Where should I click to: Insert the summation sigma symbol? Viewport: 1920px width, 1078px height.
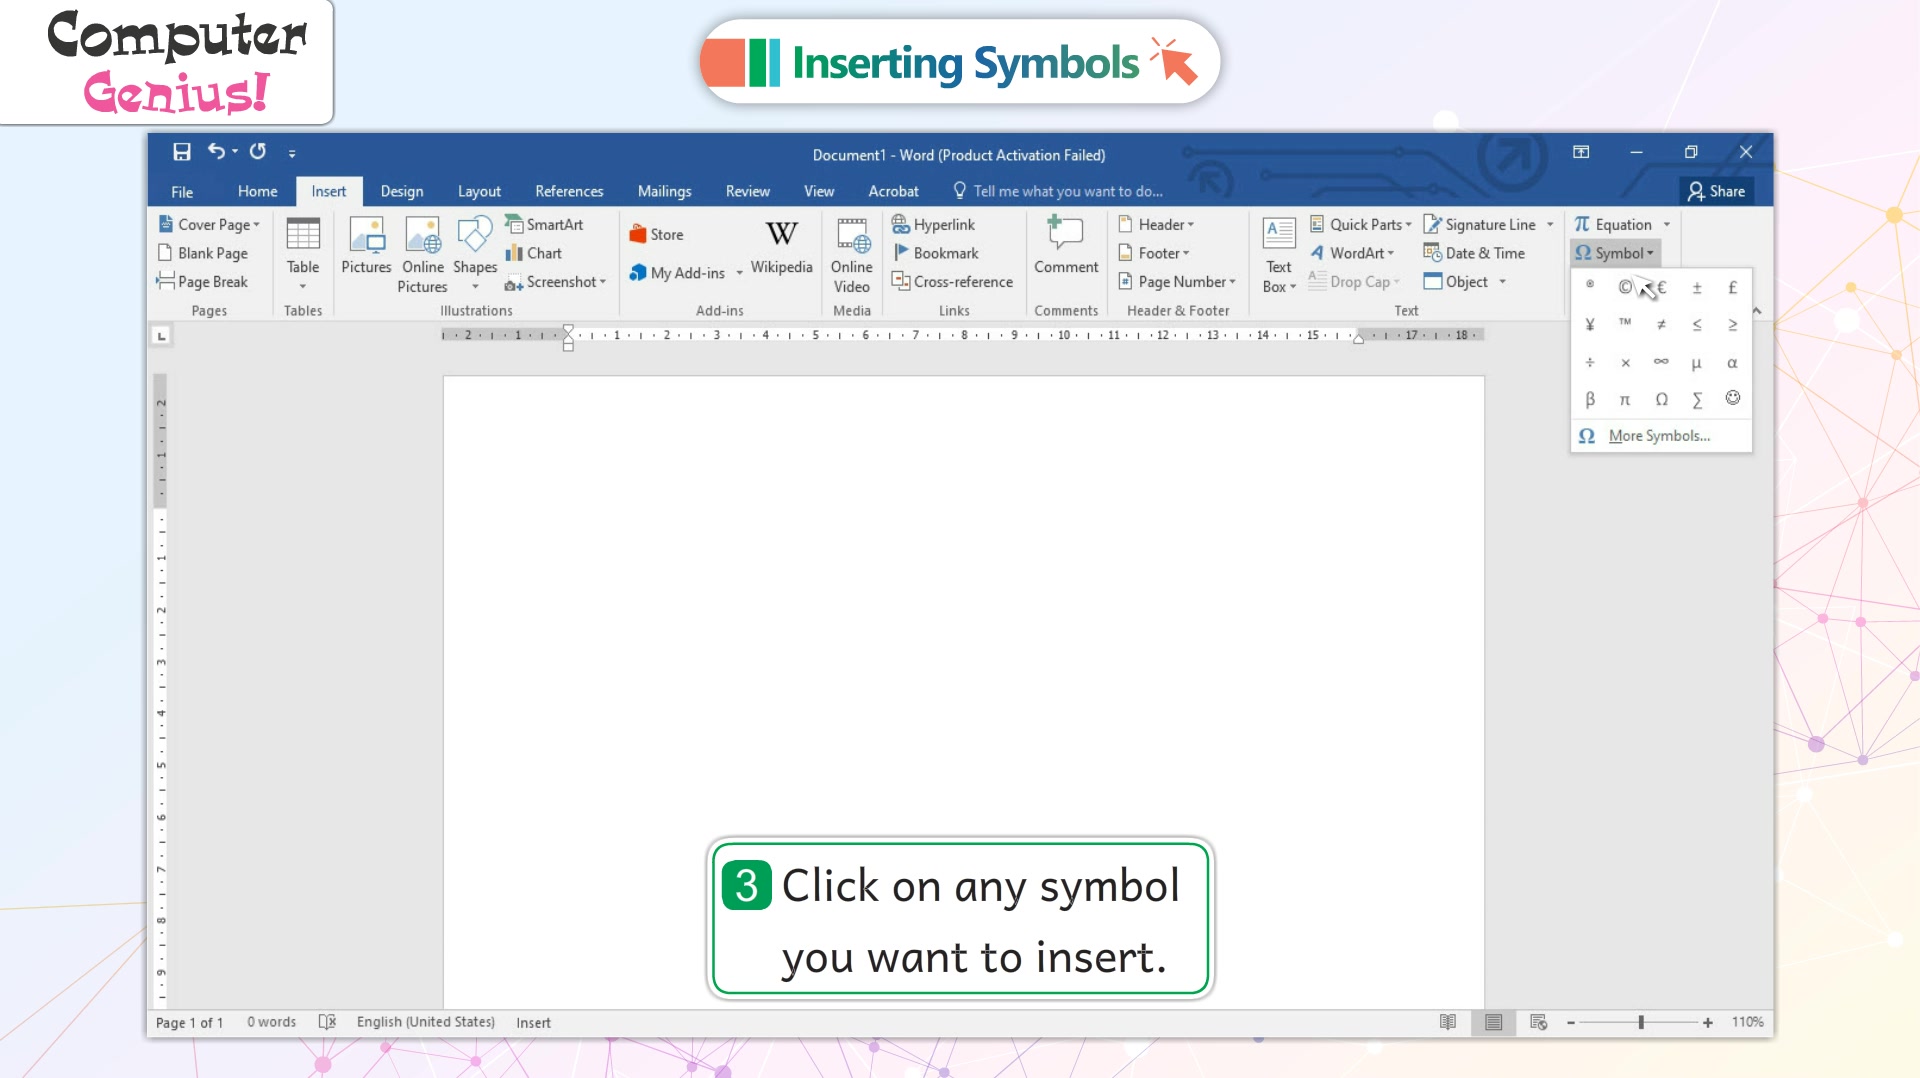1697,399
